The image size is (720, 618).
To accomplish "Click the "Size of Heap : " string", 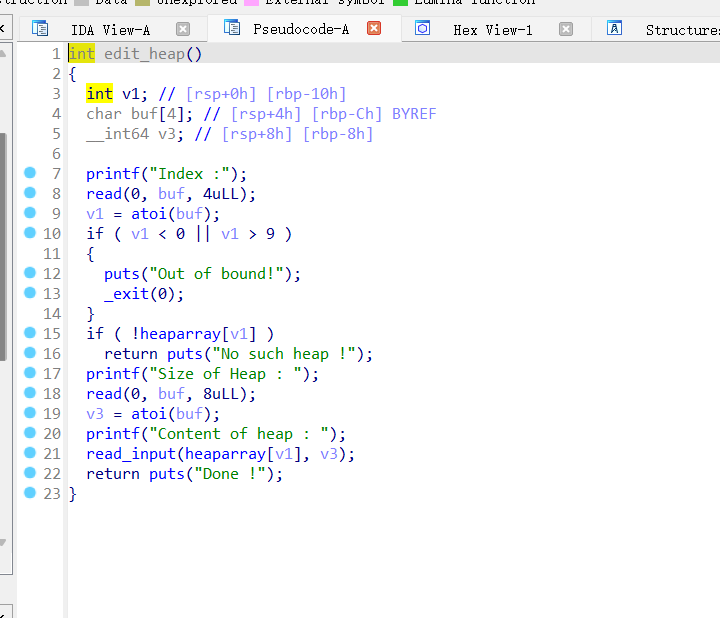I will point(225,374).
